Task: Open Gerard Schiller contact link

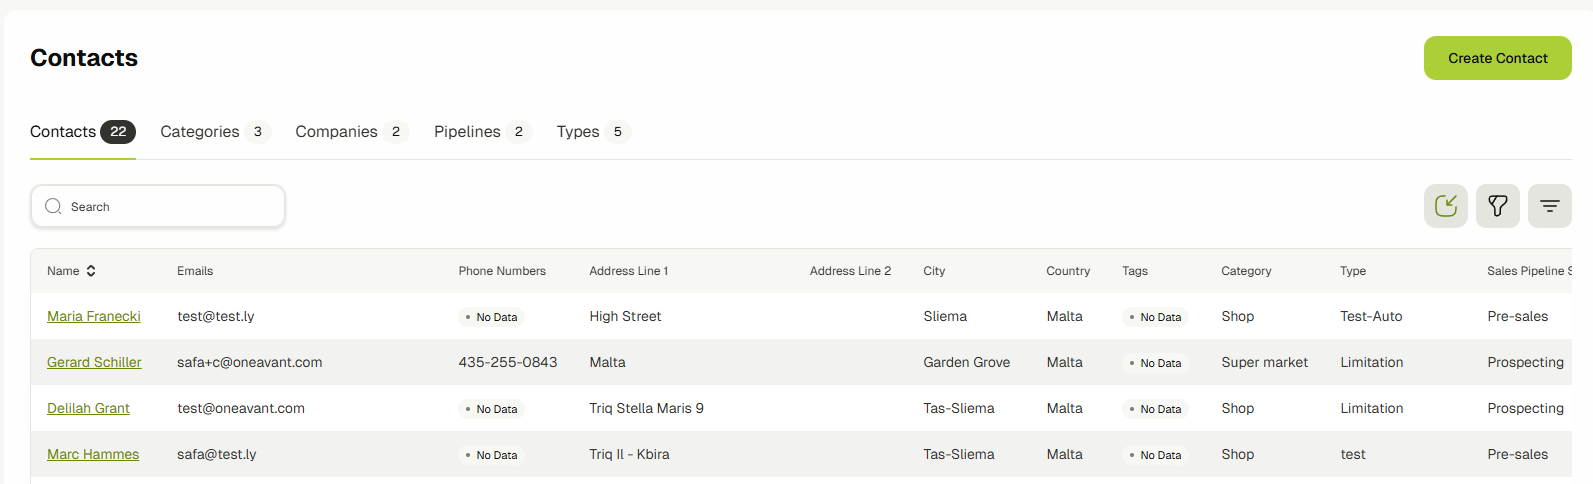Action: coord(94,362)
